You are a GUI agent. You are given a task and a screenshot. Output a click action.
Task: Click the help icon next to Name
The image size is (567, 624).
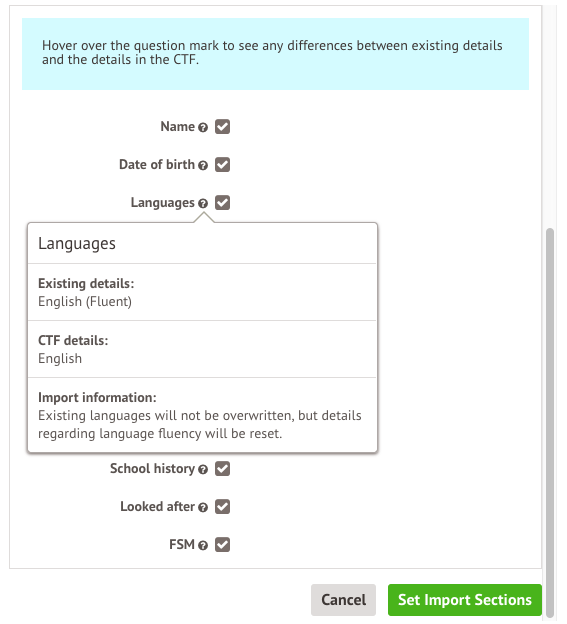coord(203,128)
